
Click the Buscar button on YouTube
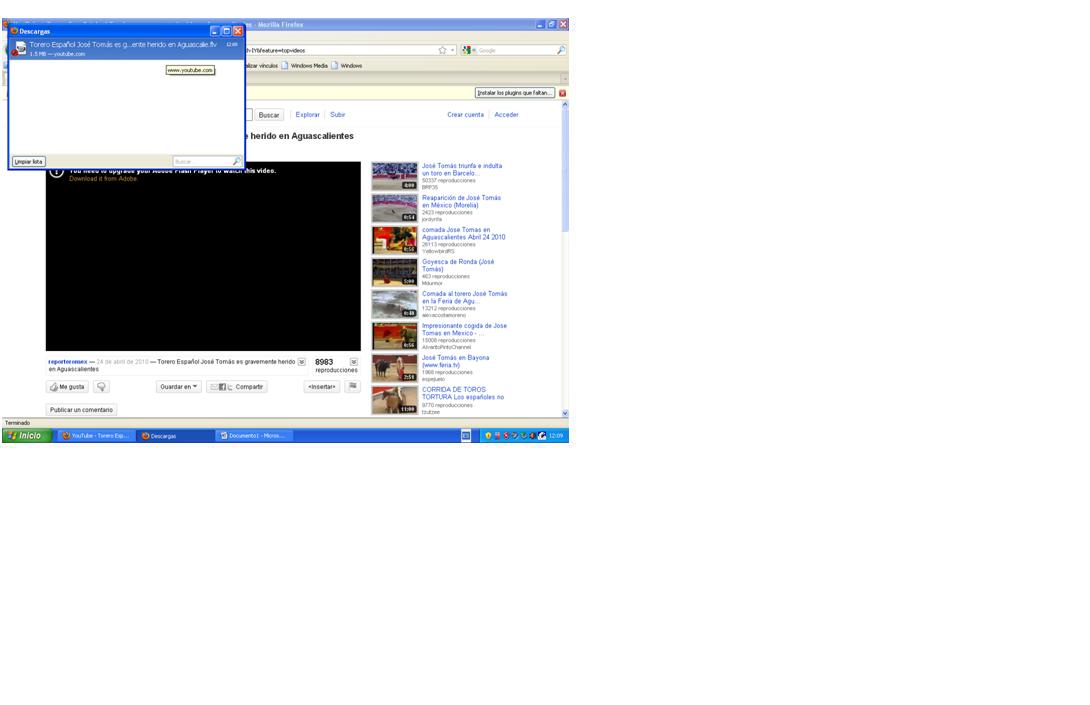(x=269, y=115)
